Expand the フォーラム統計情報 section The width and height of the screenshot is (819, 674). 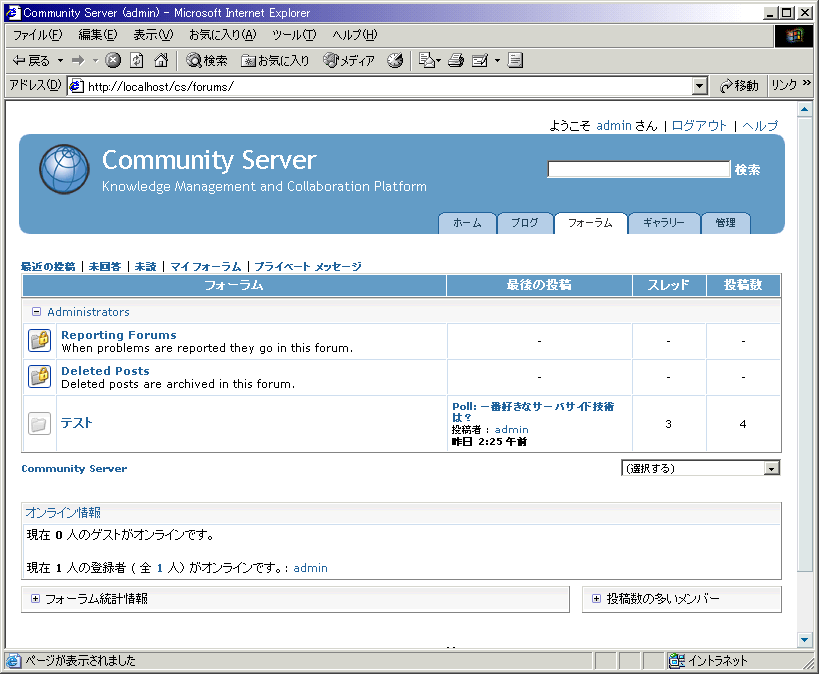[35, 599]
